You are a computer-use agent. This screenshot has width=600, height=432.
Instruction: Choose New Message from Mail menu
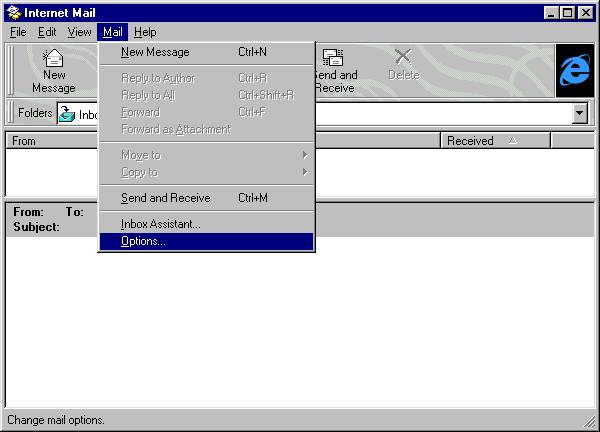click(206, 52)
